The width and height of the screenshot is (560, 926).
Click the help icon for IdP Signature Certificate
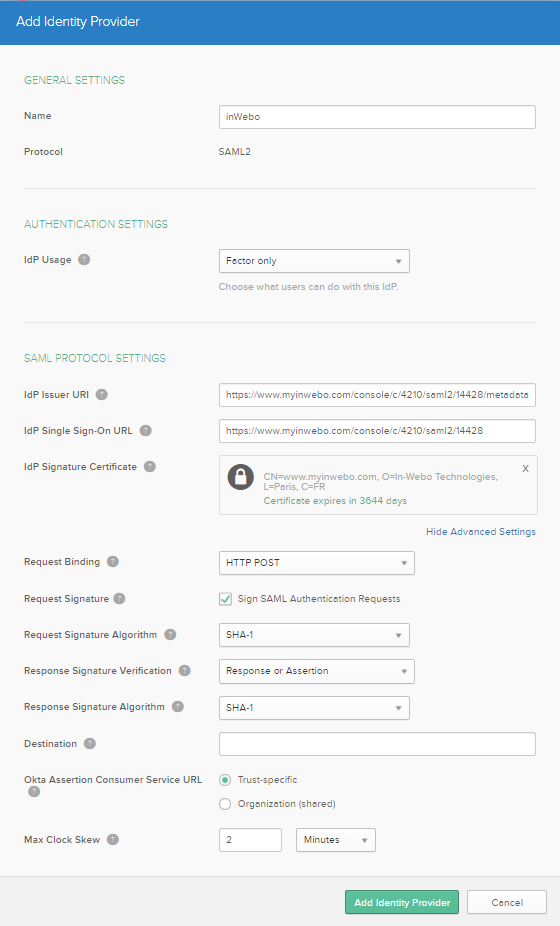[x=150, y=467]
